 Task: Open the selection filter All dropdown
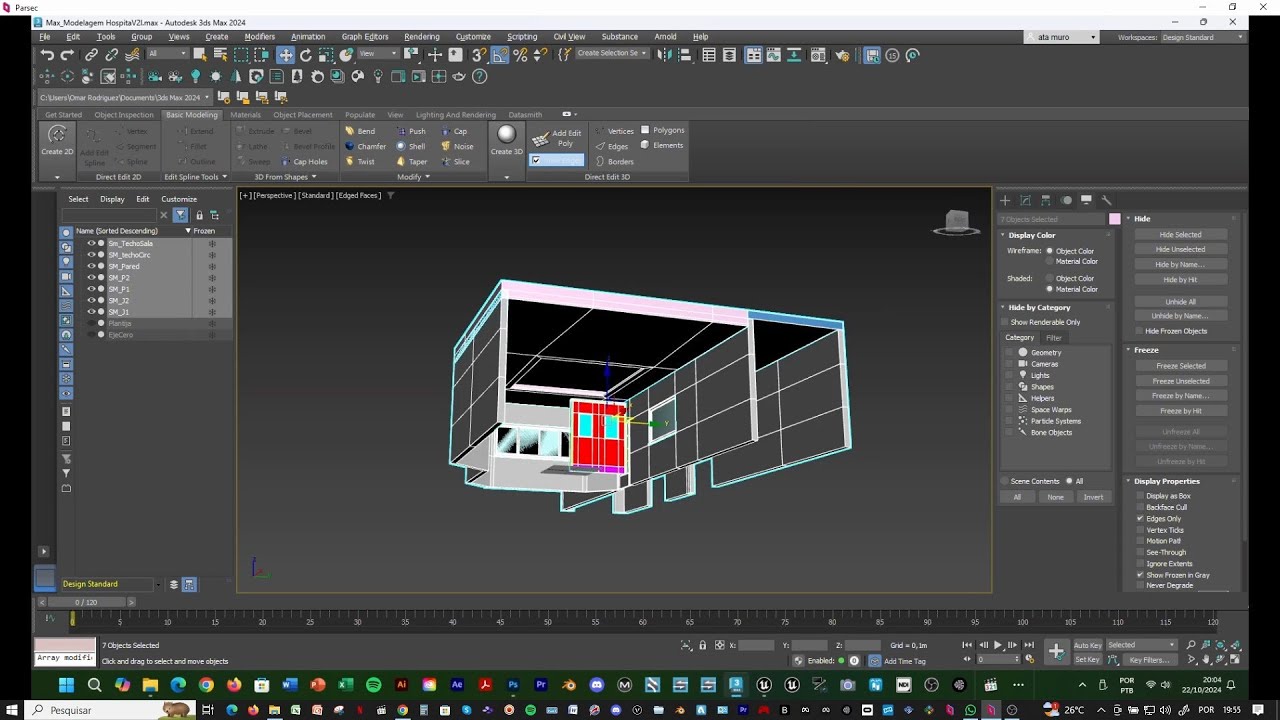pyautogui.click(x=166, y=54)
